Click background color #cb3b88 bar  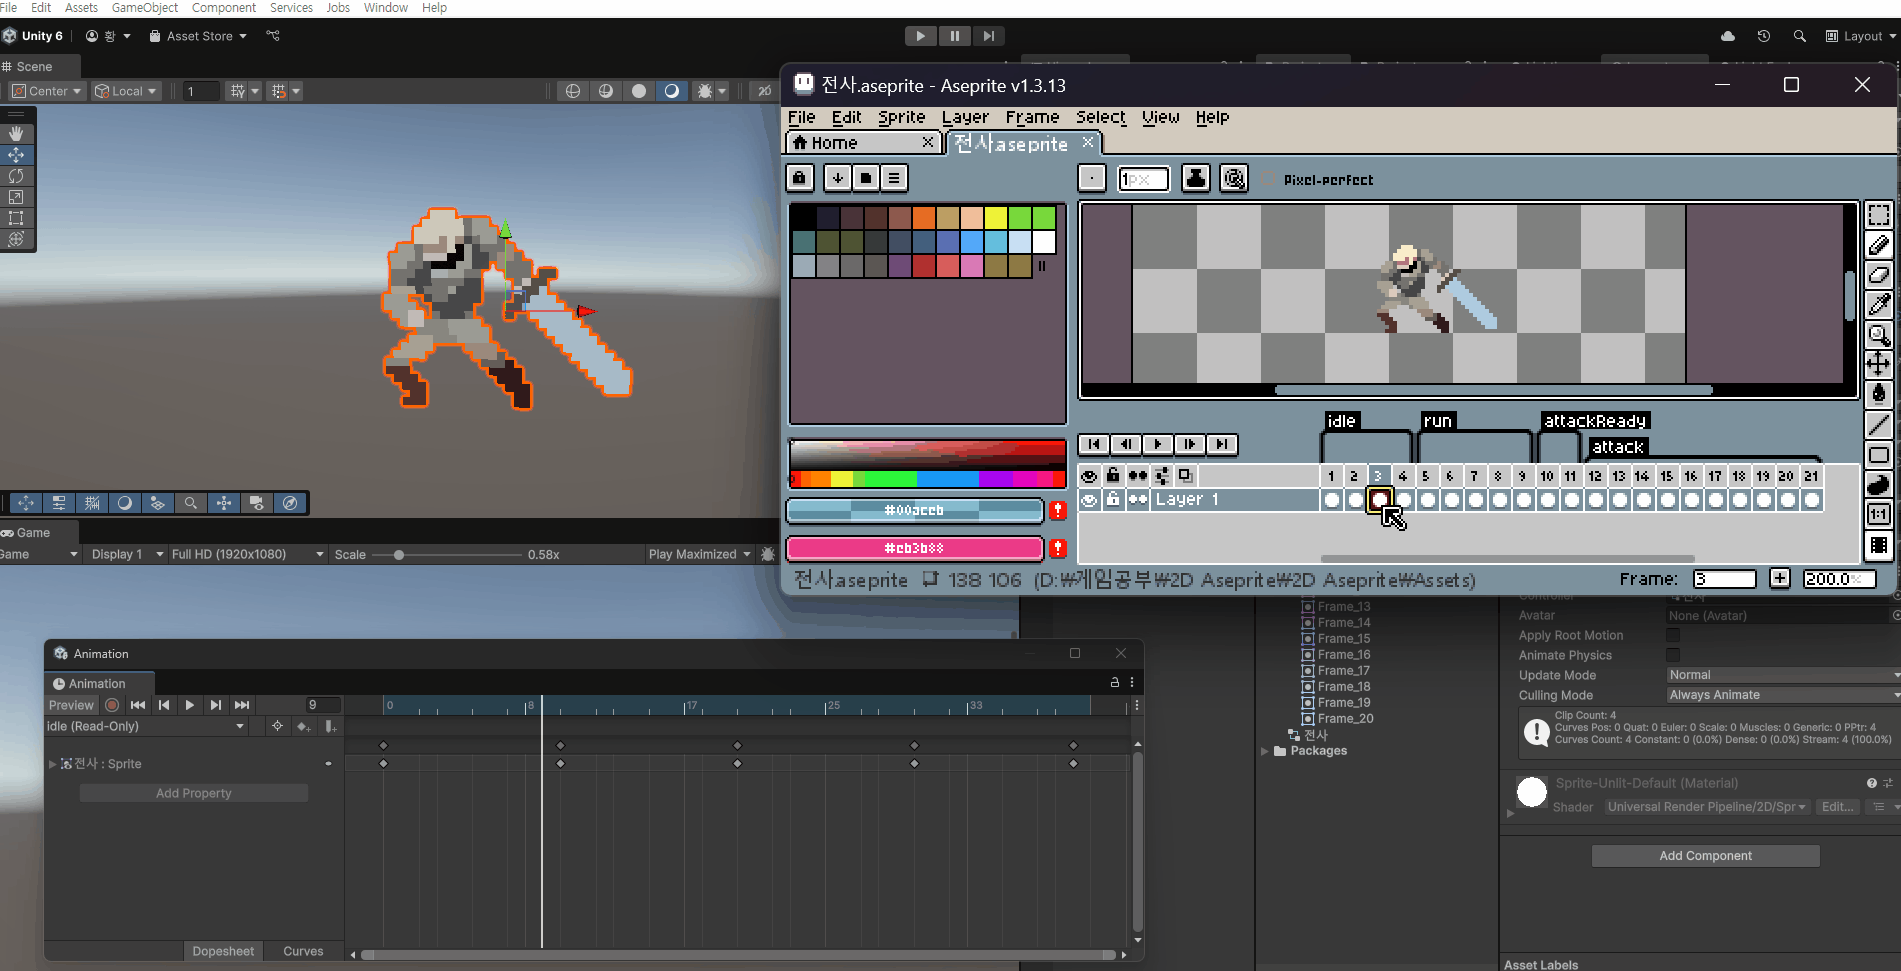(x=914, y=548)
